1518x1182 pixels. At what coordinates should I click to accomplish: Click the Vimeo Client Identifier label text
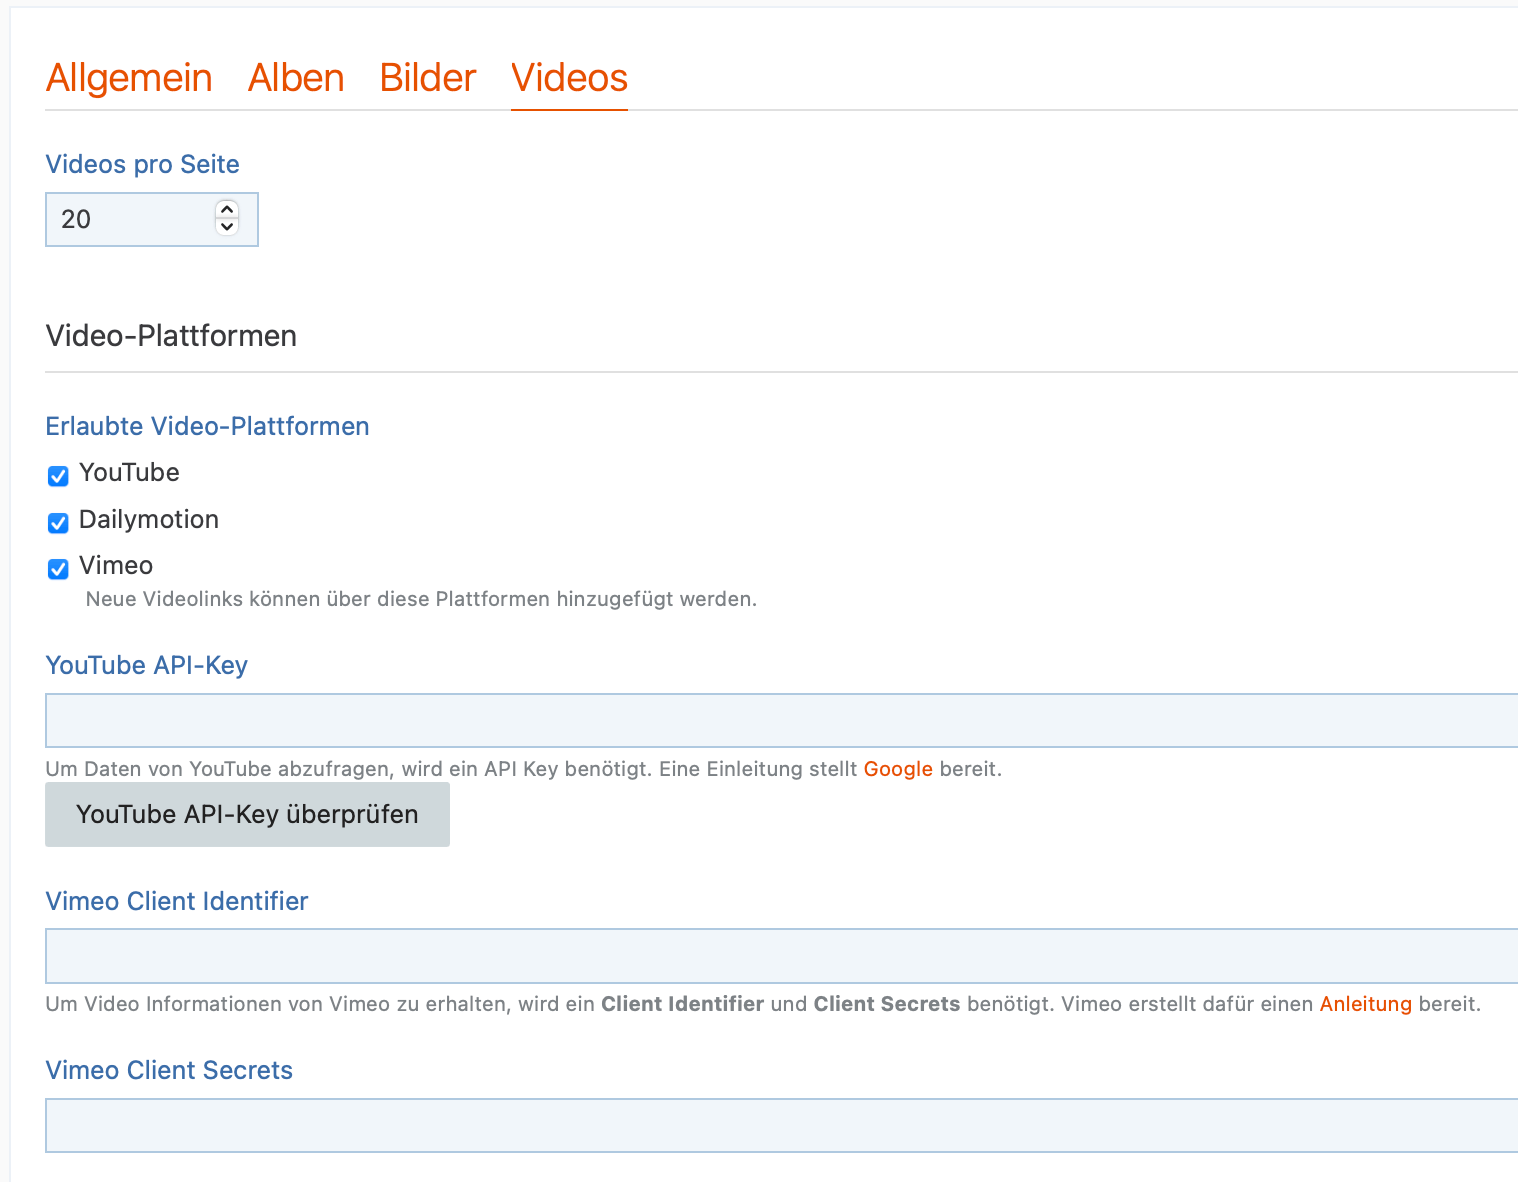tap(177, 901)
